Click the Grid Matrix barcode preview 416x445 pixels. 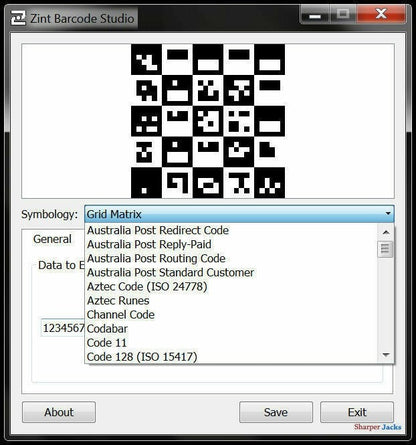coord(208,121)
